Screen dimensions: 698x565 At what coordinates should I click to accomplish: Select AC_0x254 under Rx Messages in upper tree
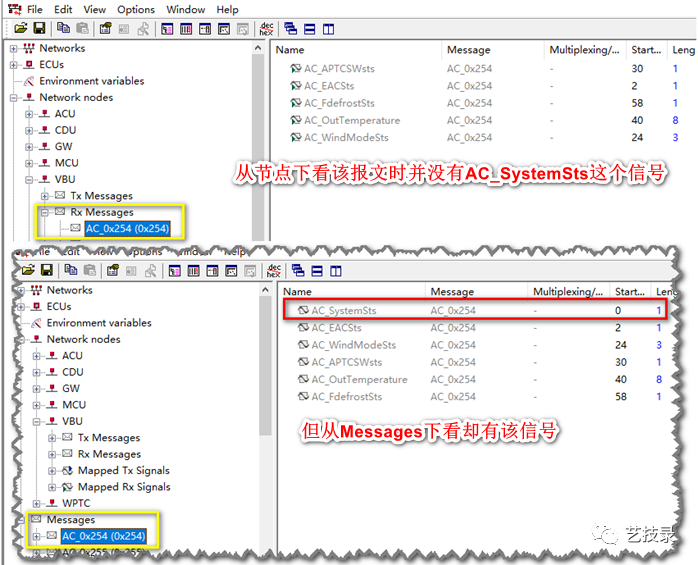tap(127, 228)
